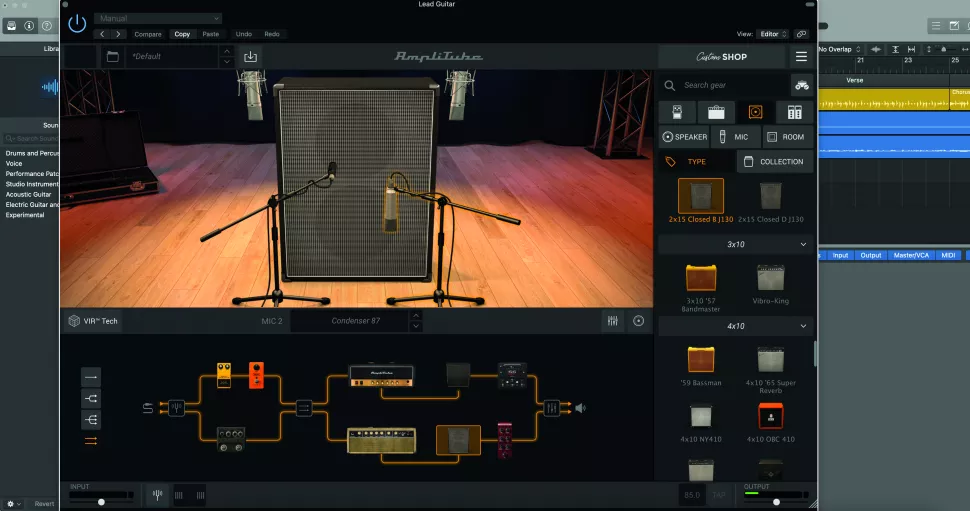
Task: Select the rack effects gear category icon
Action: tap(795, 112)
